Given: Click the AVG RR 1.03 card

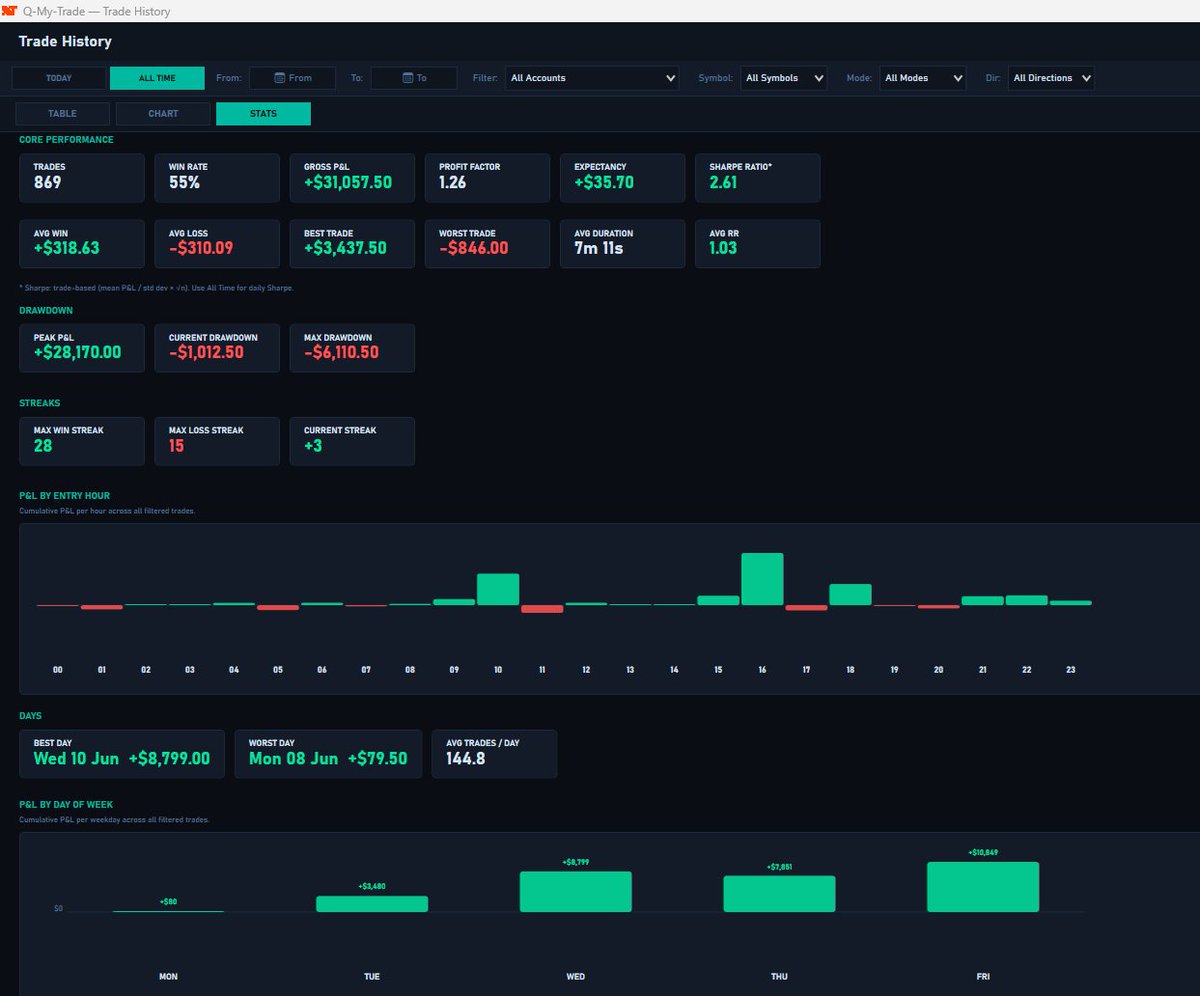Looking at the screenshot, I should (x=758, y=244).
